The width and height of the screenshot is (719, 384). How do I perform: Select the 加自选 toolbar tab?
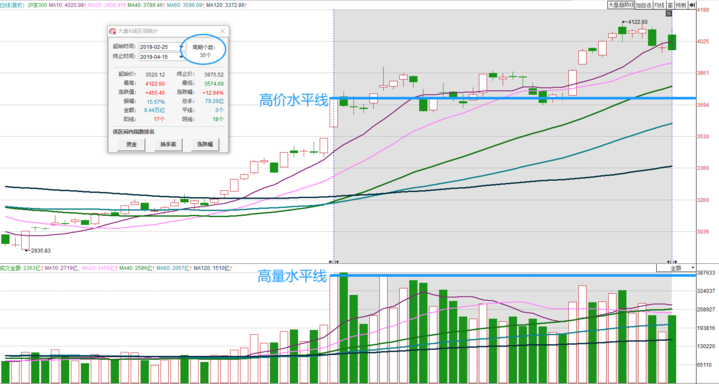tap(643, 5)
